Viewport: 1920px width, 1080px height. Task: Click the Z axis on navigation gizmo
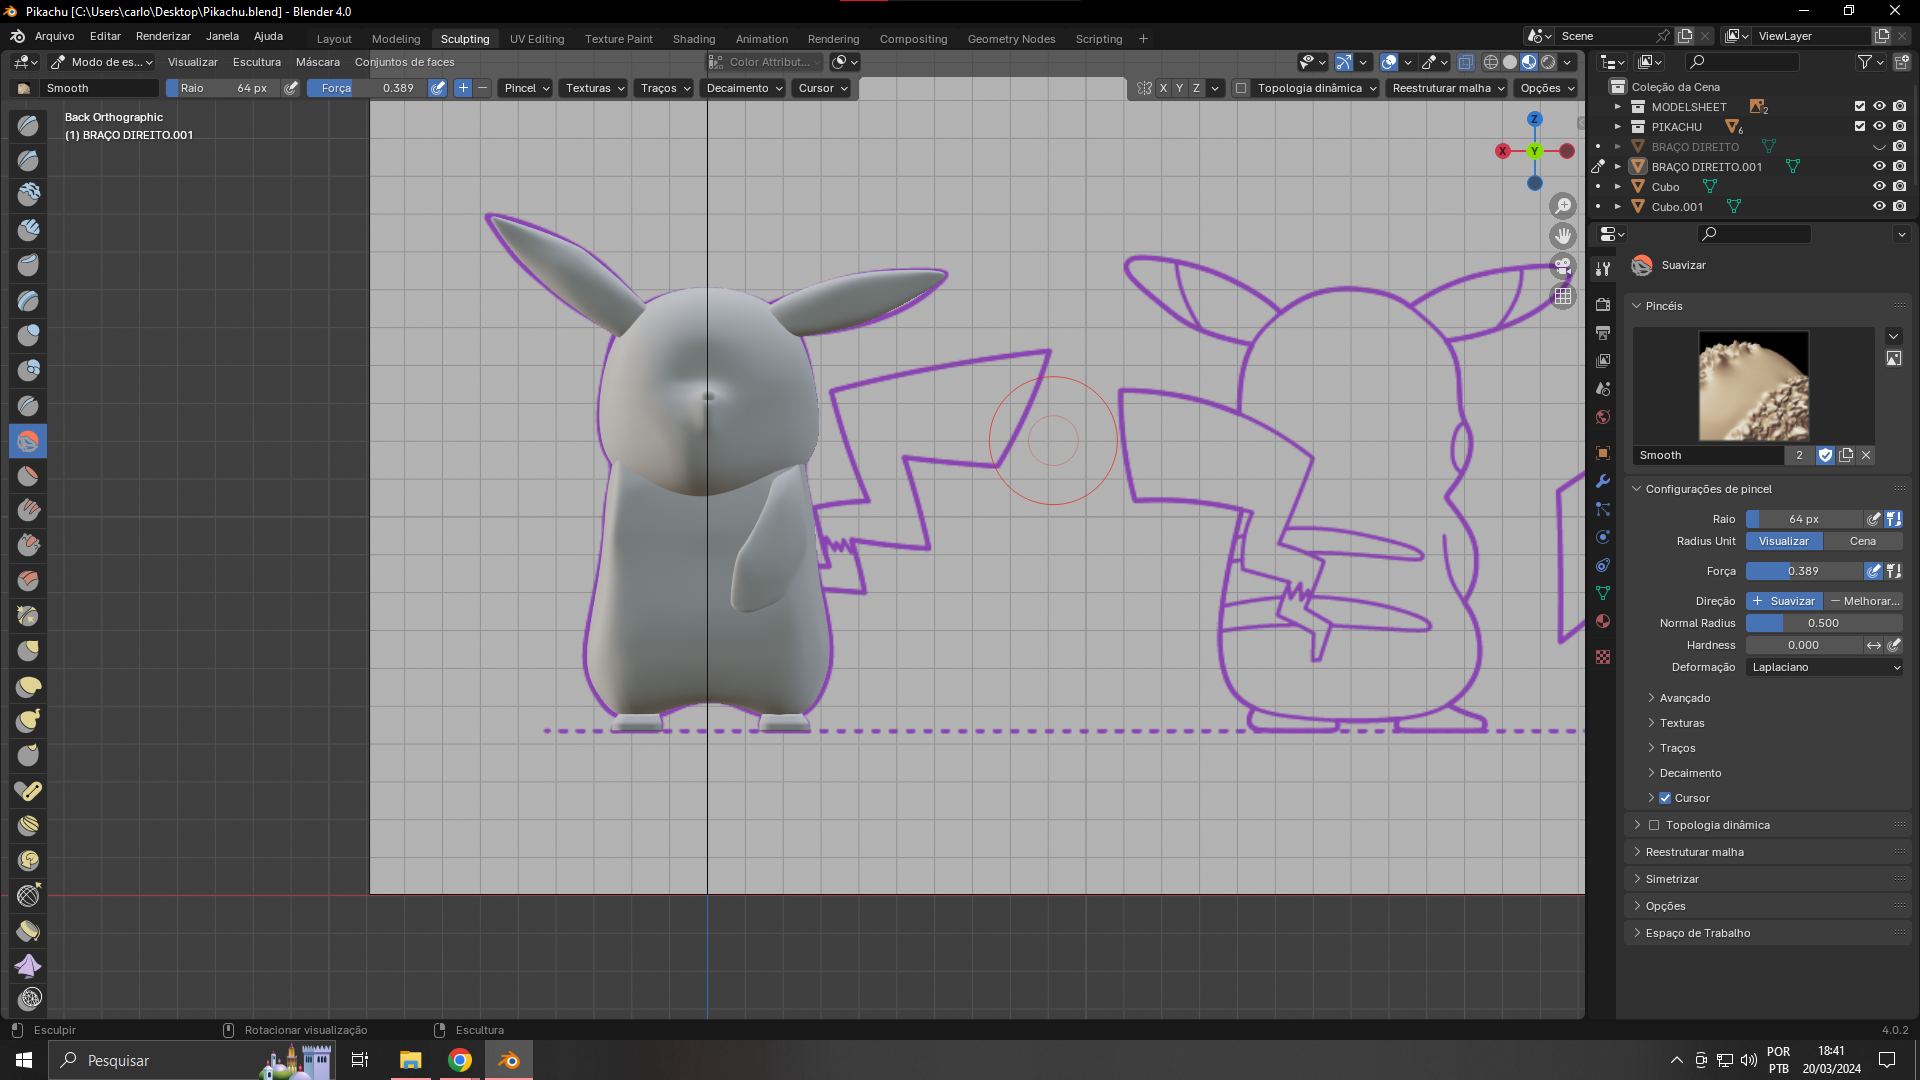(x=1534, y=119)
